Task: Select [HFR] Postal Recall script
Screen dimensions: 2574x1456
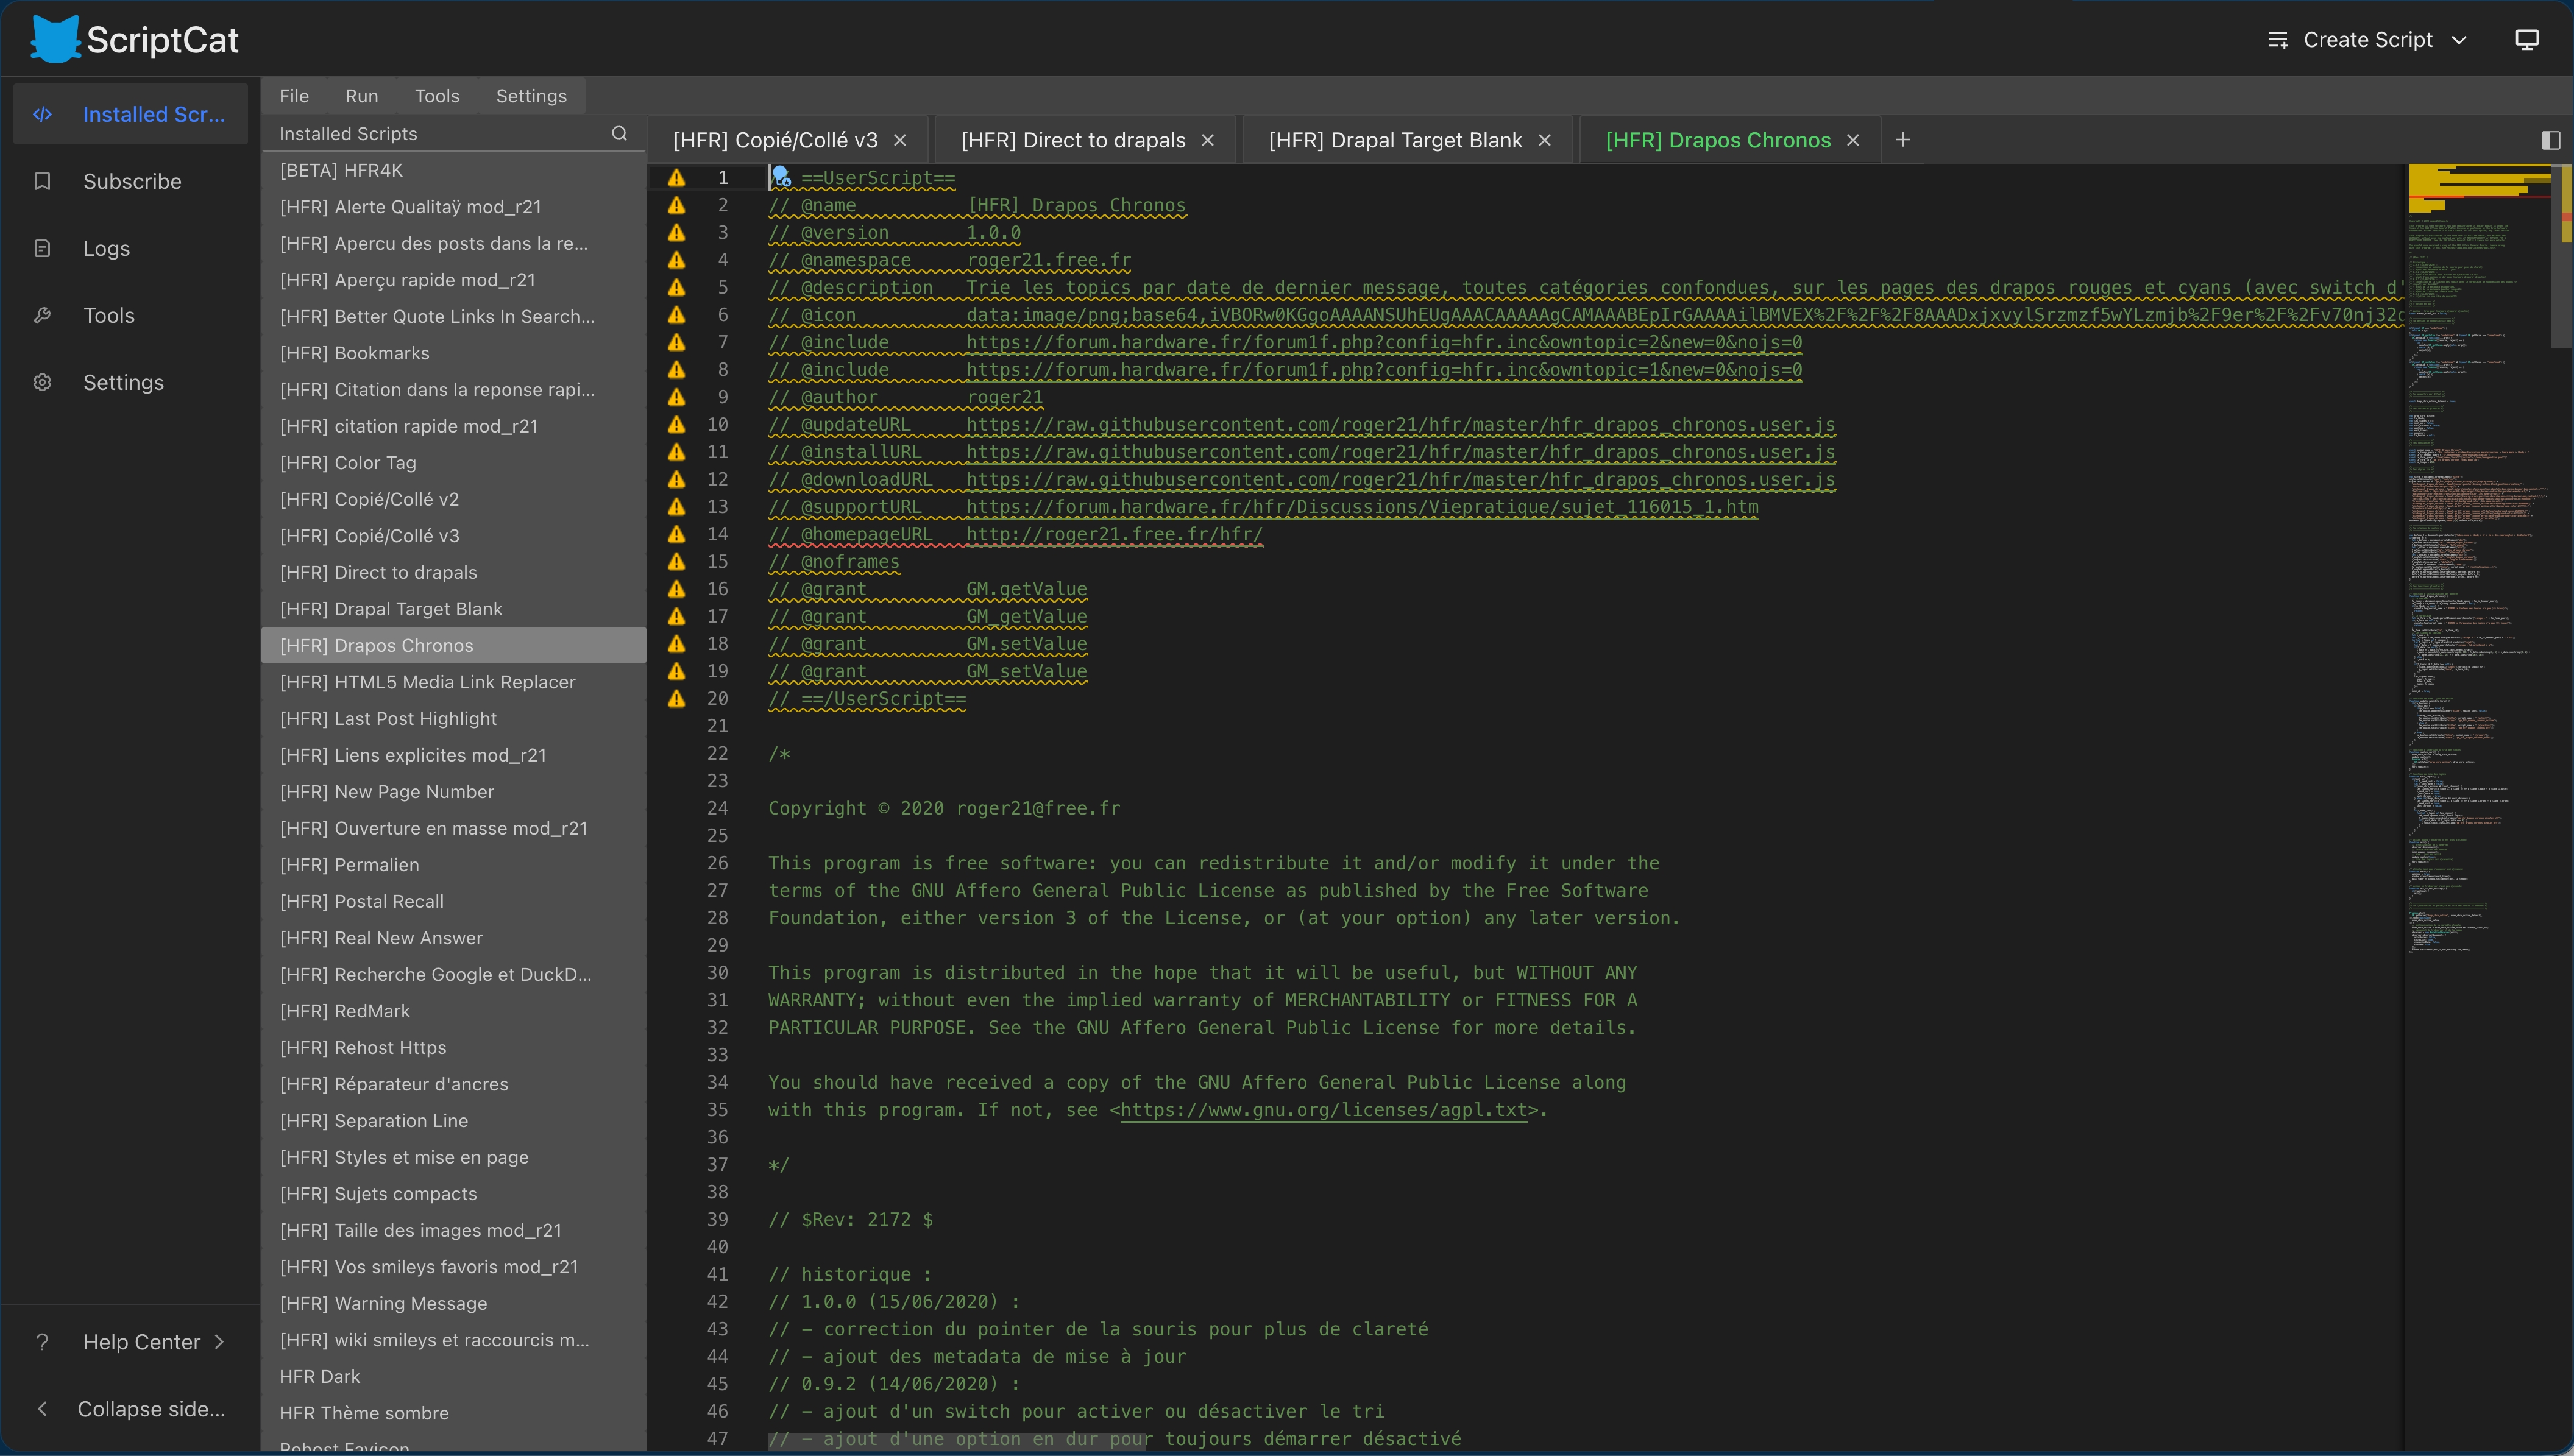Action: point(454,901)
